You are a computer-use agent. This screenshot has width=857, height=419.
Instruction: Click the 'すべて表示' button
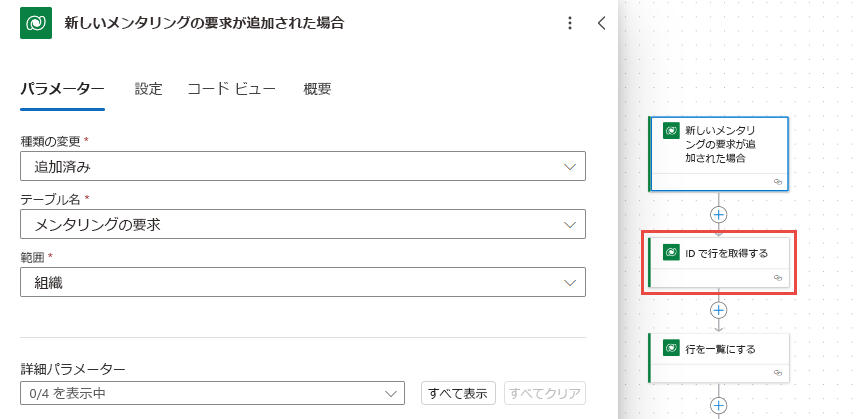tap(458, 393)
